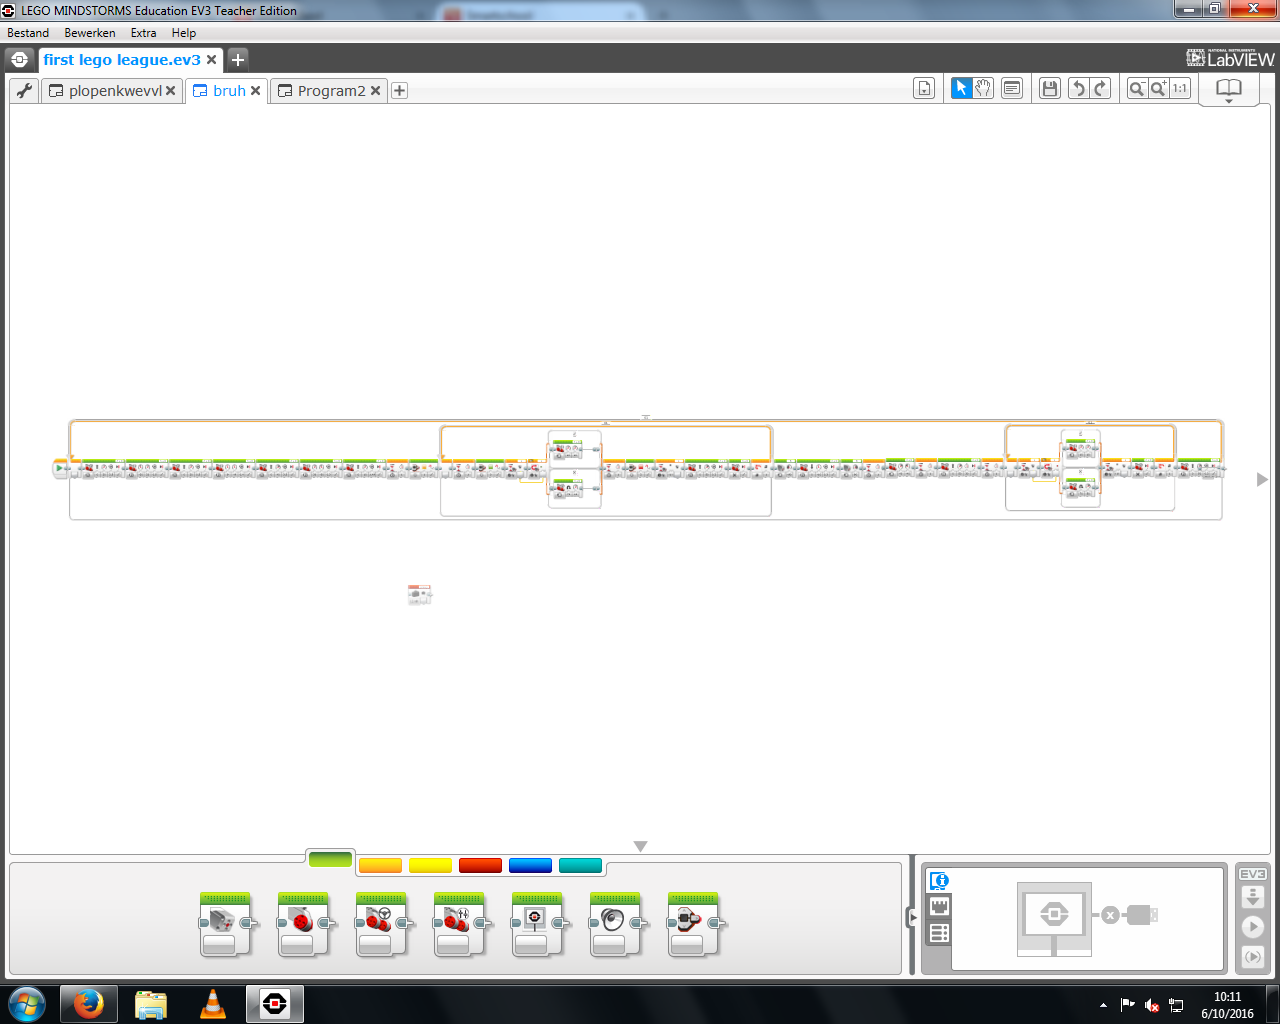The height and width of the screenshot is (1024, 1280).
Task: Switch to the bruh program tab
Action: coord(229,91)
